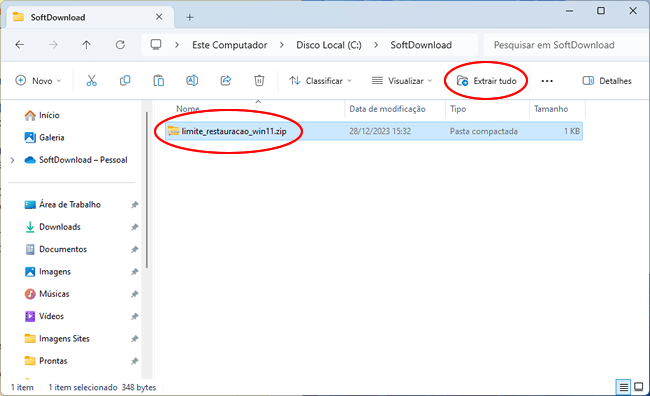Viewport: 650px width, 396px height.
Task: Open a new tab with plus
Action: coord(189,17)
